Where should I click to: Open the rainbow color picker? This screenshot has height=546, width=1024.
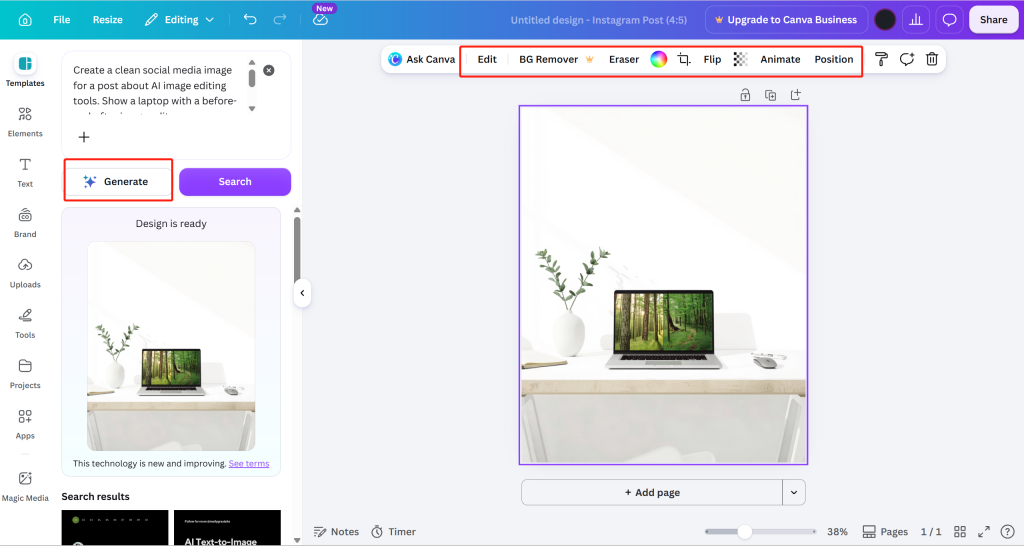pos(659,59)
